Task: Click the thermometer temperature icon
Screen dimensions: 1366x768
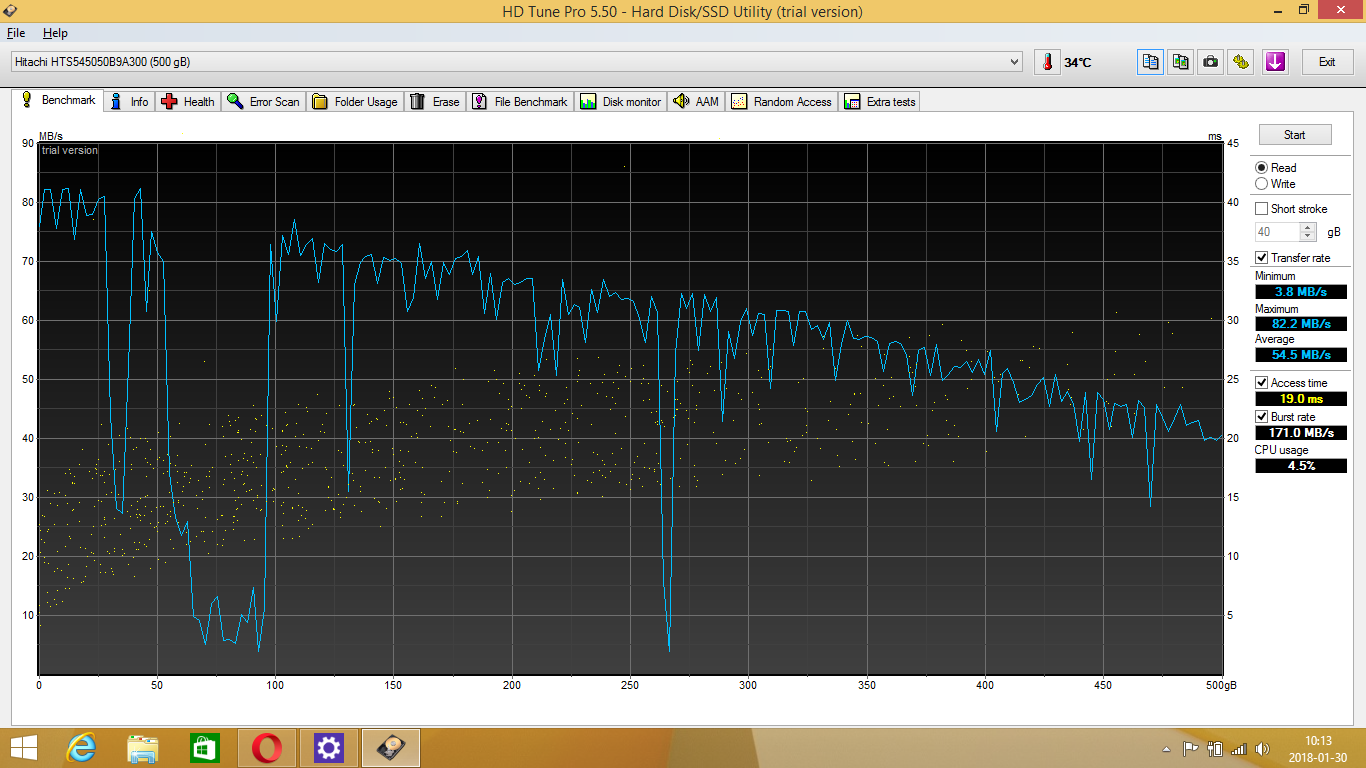Action: pyautogui.click(x=1047, y=62)
